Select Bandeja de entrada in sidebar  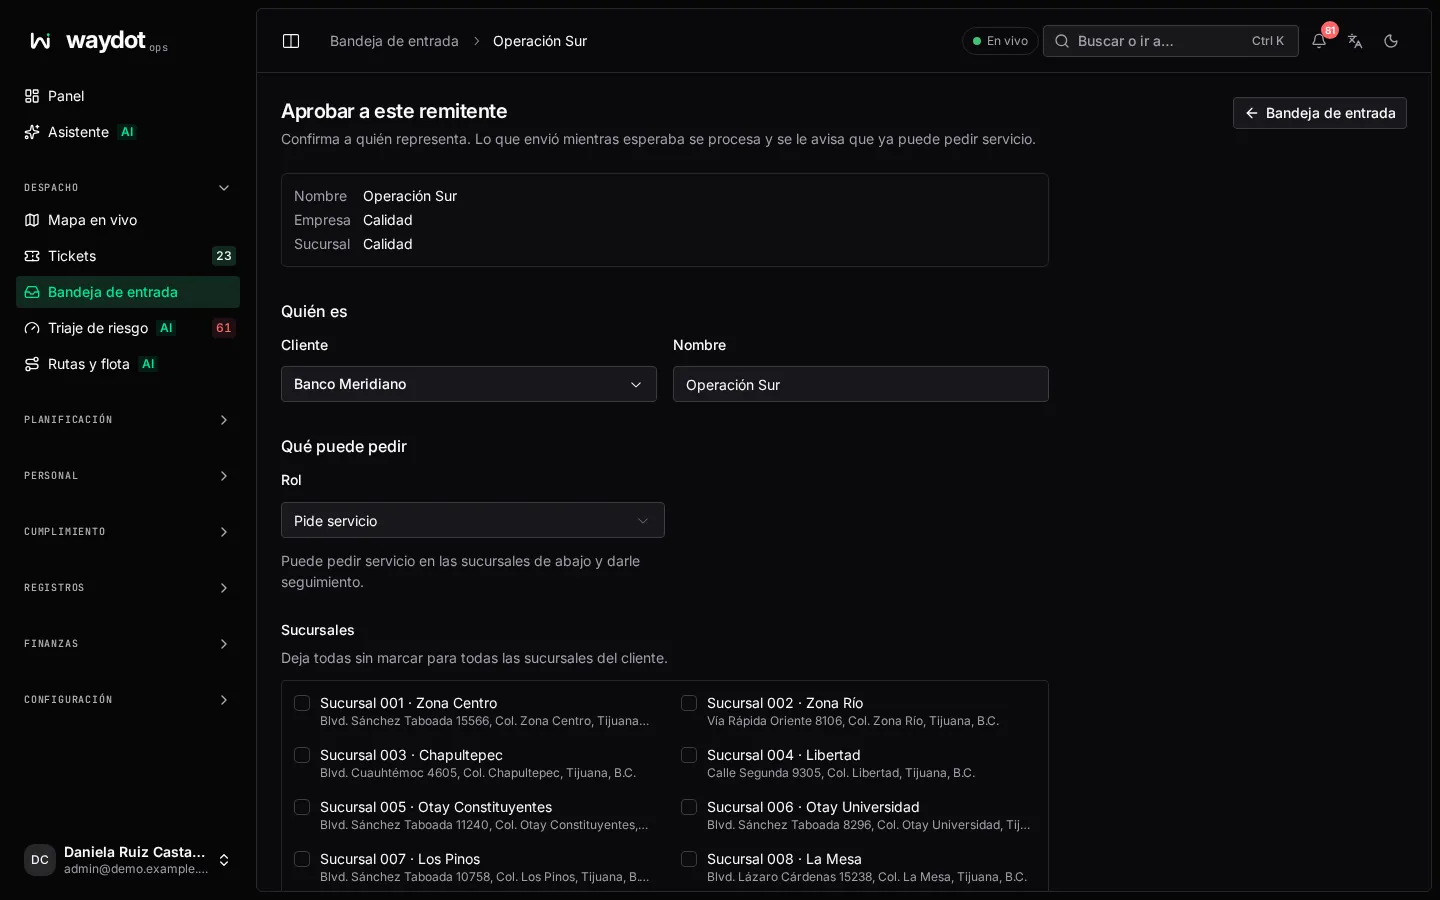tap(128, 292)
